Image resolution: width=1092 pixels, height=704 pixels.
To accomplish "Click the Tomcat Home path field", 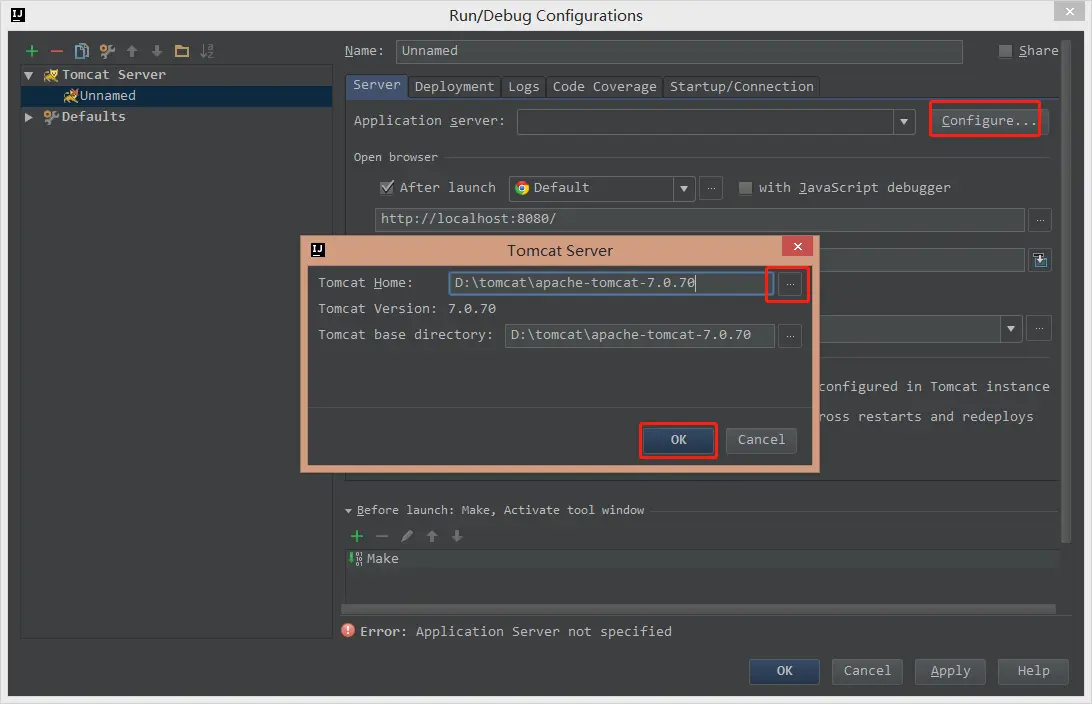I will click(x=610, y=283).
